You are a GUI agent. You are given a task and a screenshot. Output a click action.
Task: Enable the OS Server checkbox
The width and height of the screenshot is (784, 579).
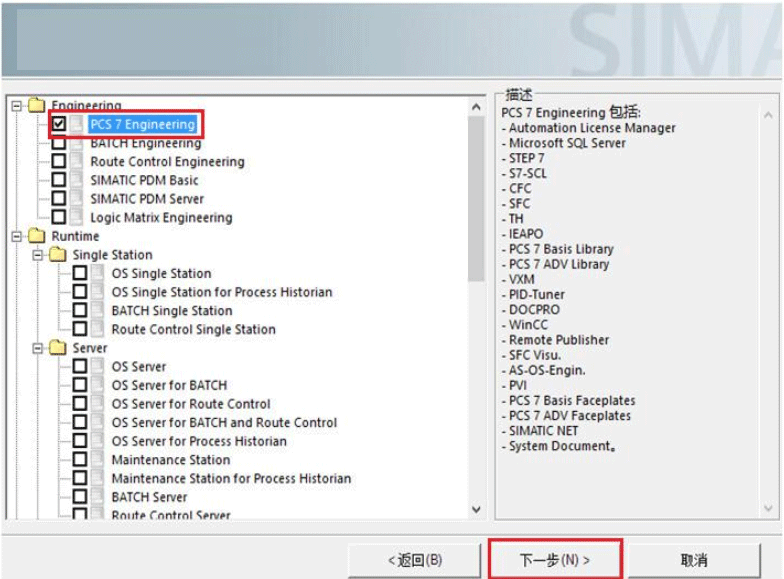point(80,366)
